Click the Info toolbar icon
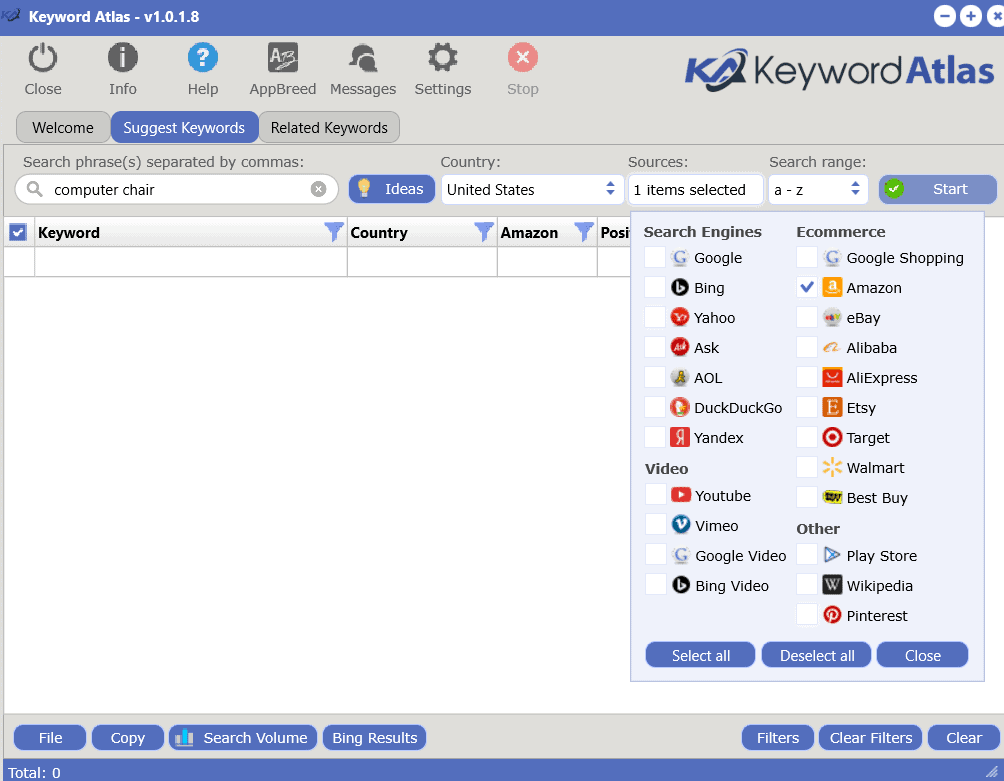 click(x=122, y=60)
